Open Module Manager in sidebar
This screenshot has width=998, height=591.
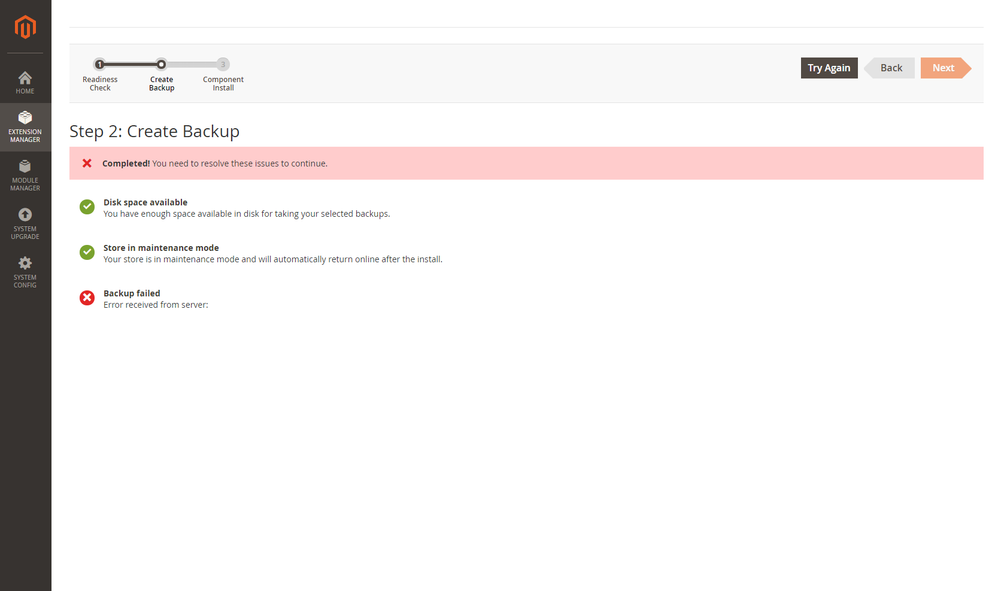(x=25, y=176)
